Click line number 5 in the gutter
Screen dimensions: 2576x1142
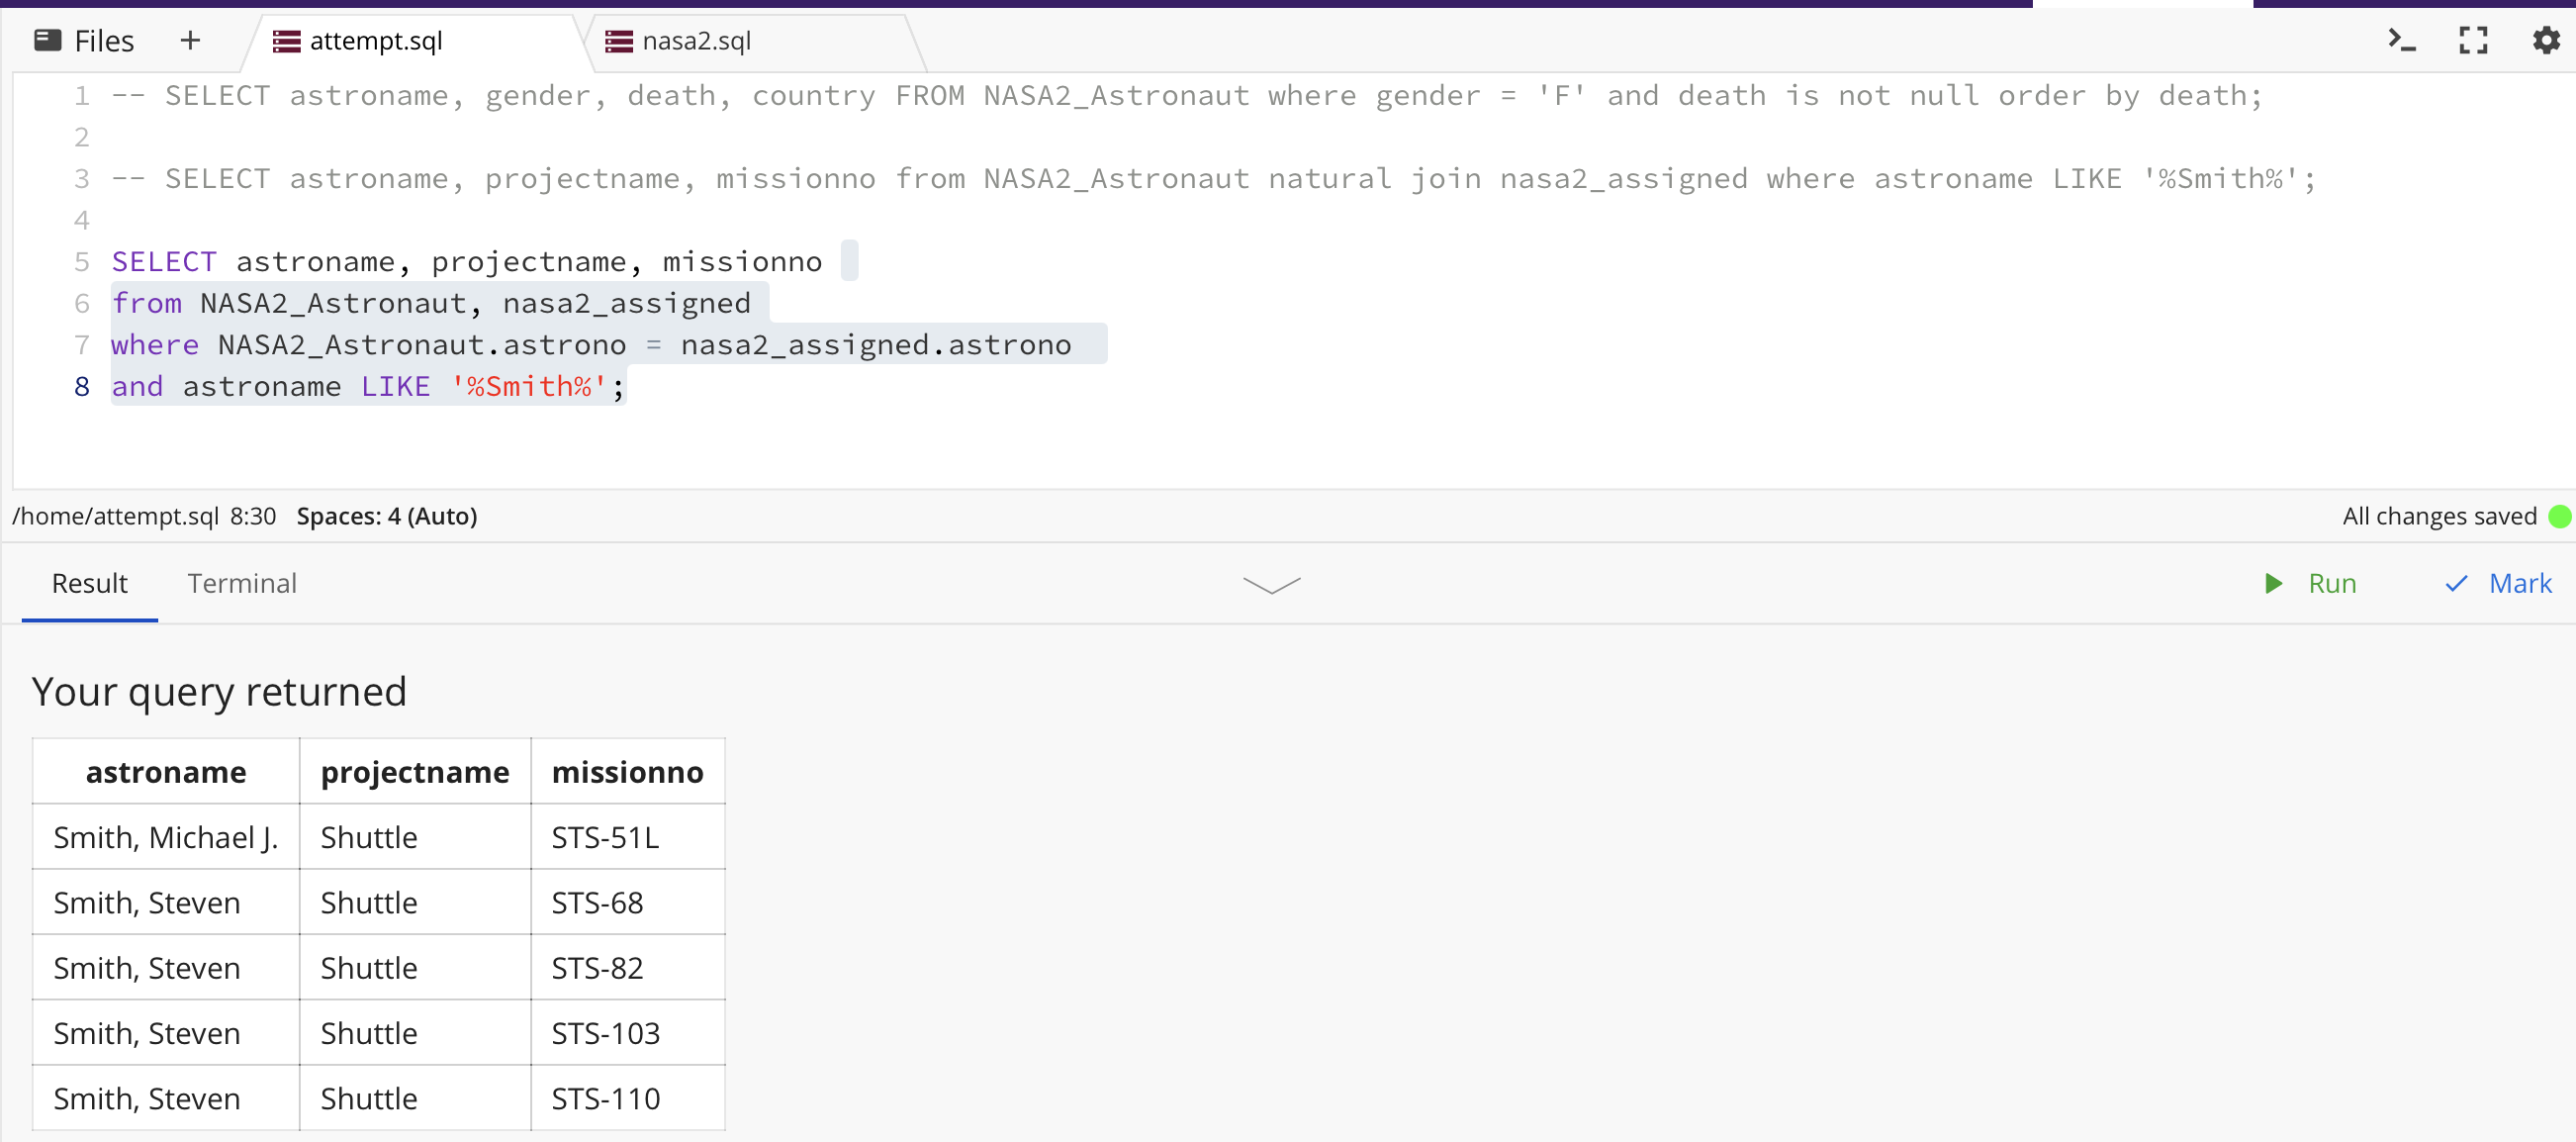click(x=82, y=262)
